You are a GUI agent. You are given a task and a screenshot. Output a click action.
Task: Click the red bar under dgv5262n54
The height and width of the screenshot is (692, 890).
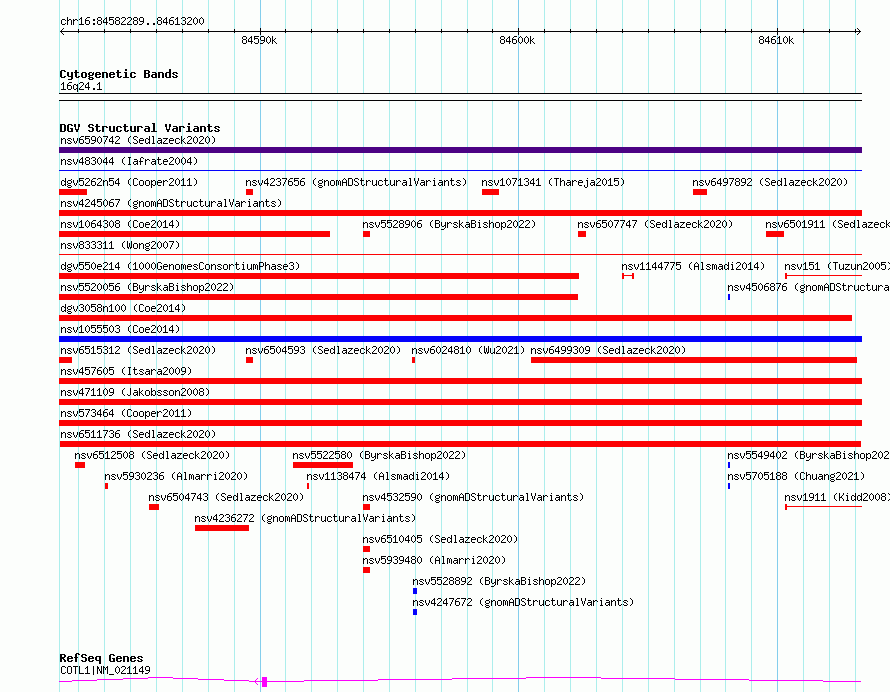[x=73, y=192]
